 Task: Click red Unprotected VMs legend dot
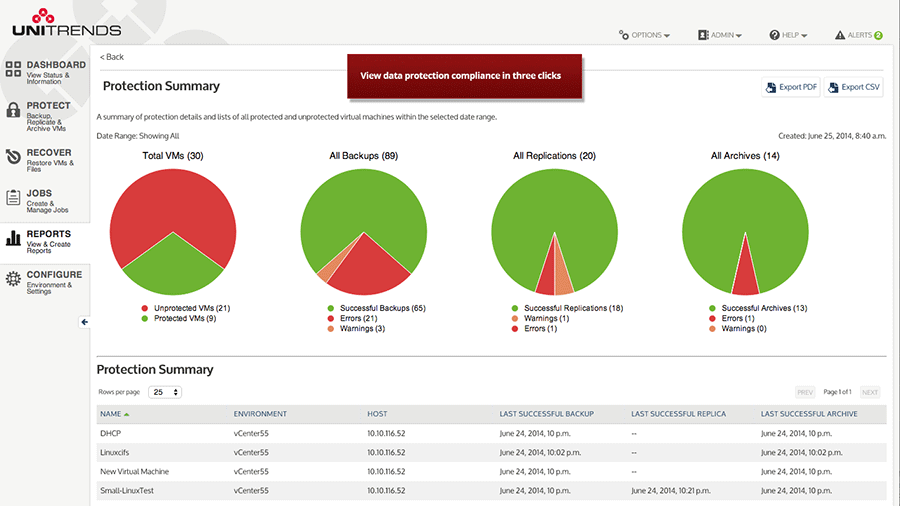(145, 308)
